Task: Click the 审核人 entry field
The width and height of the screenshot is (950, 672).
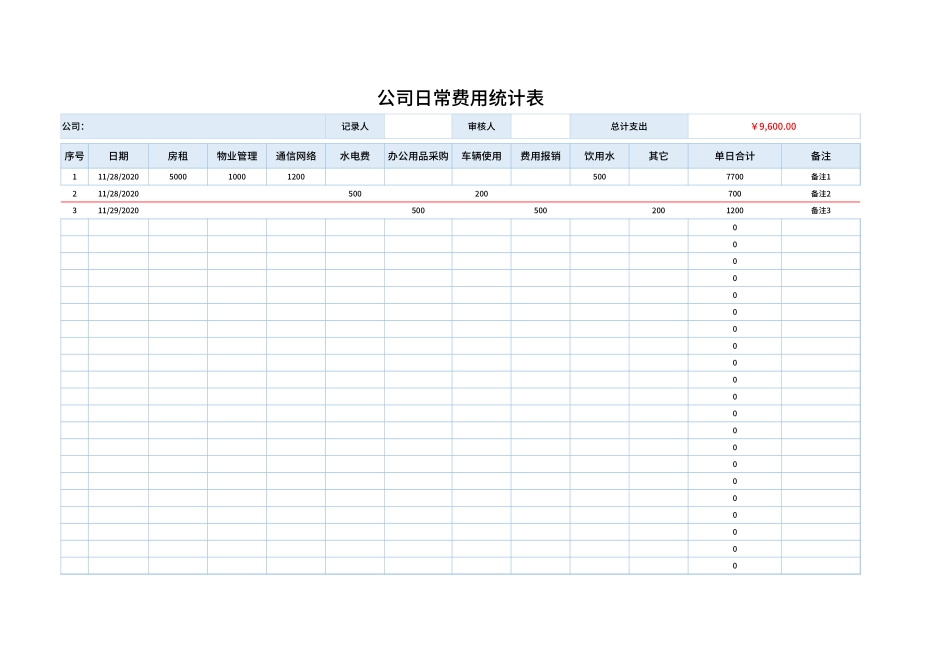Action: (540, 125)
